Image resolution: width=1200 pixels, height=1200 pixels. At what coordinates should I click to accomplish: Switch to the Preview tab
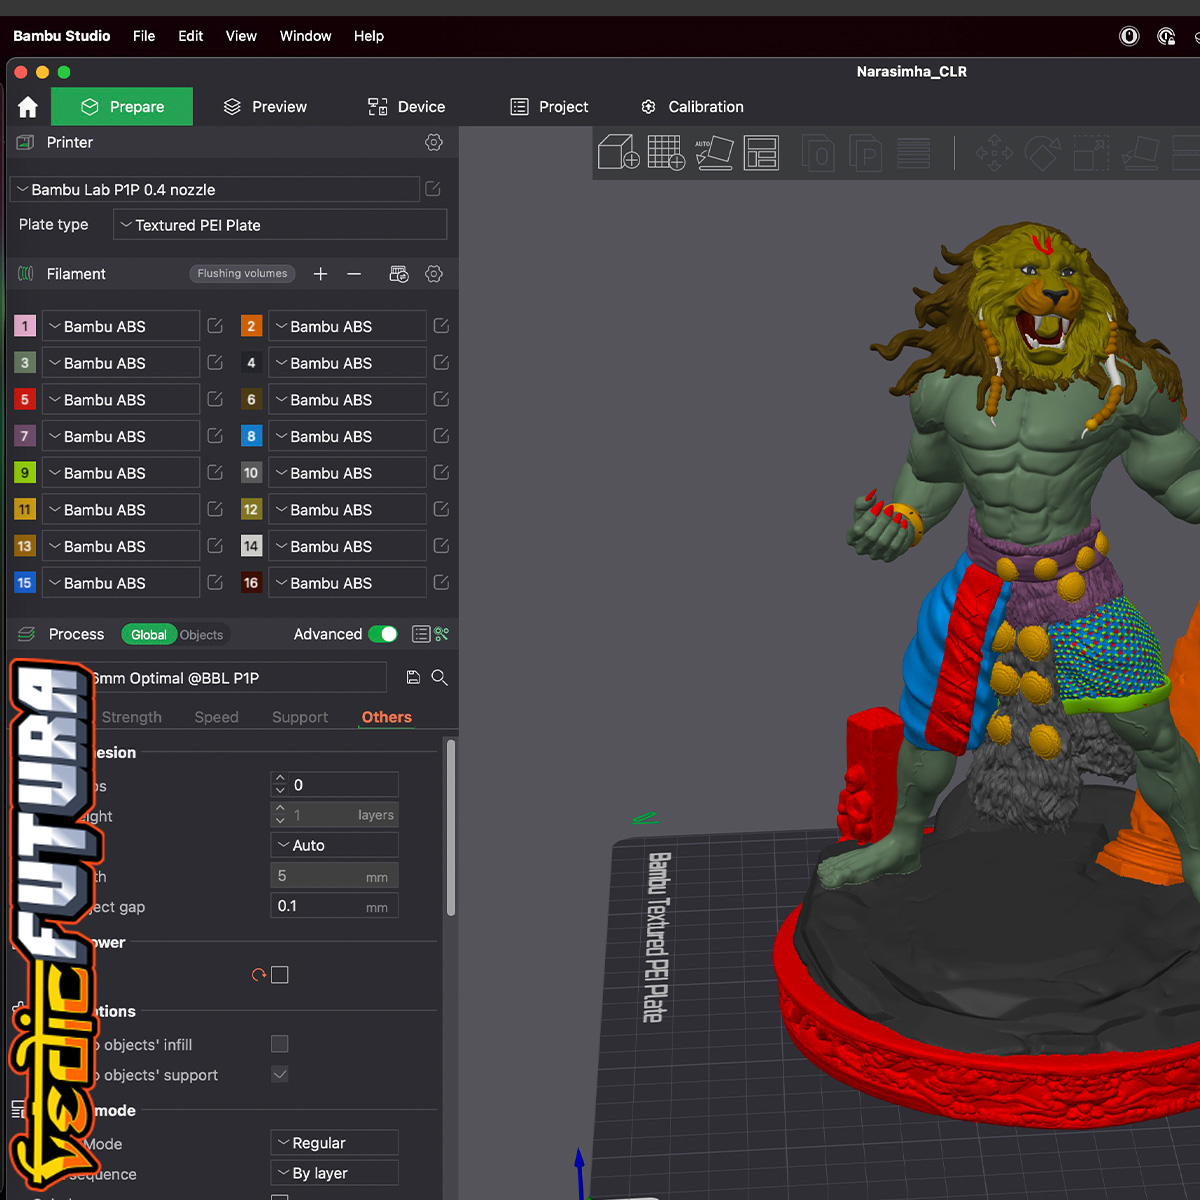pyautogui.click(x=265, y=107)
